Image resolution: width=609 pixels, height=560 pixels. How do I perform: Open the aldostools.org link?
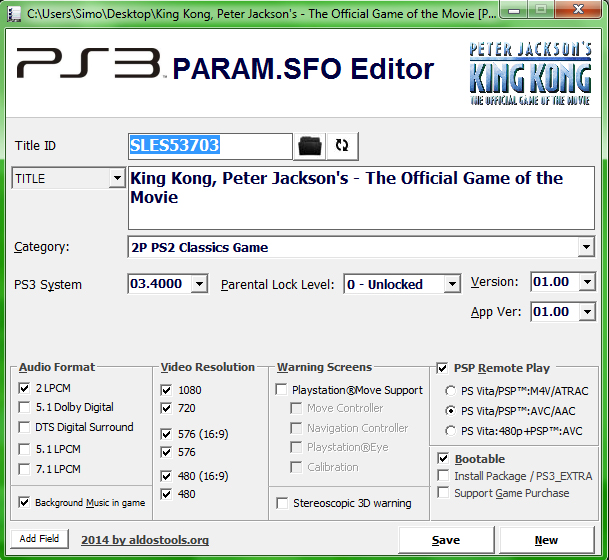coord(145,540)
